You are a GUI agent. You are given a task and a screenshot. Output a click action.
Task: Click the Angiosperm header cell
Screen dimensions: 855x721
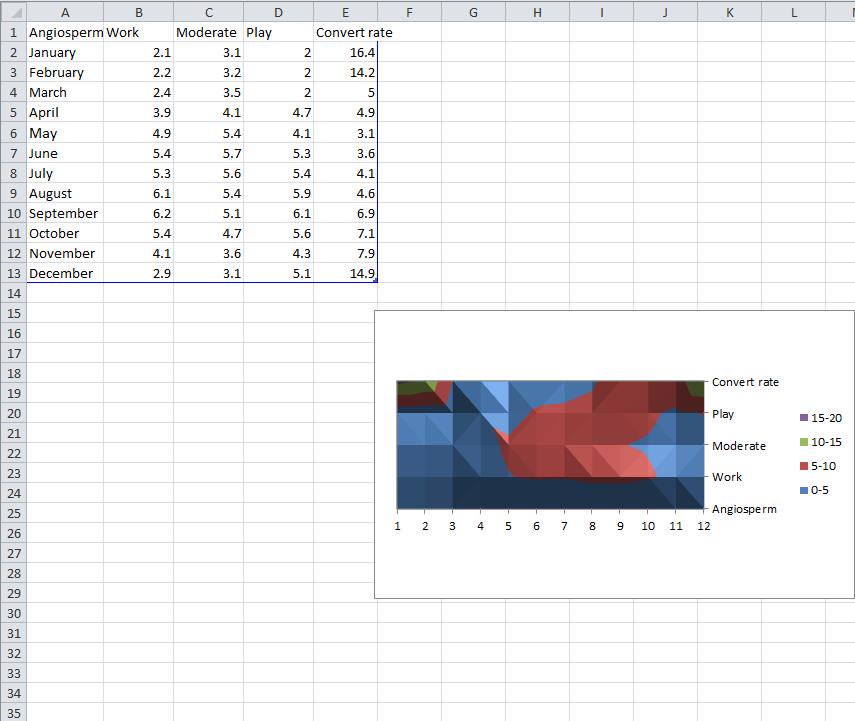tap(65, 32)
